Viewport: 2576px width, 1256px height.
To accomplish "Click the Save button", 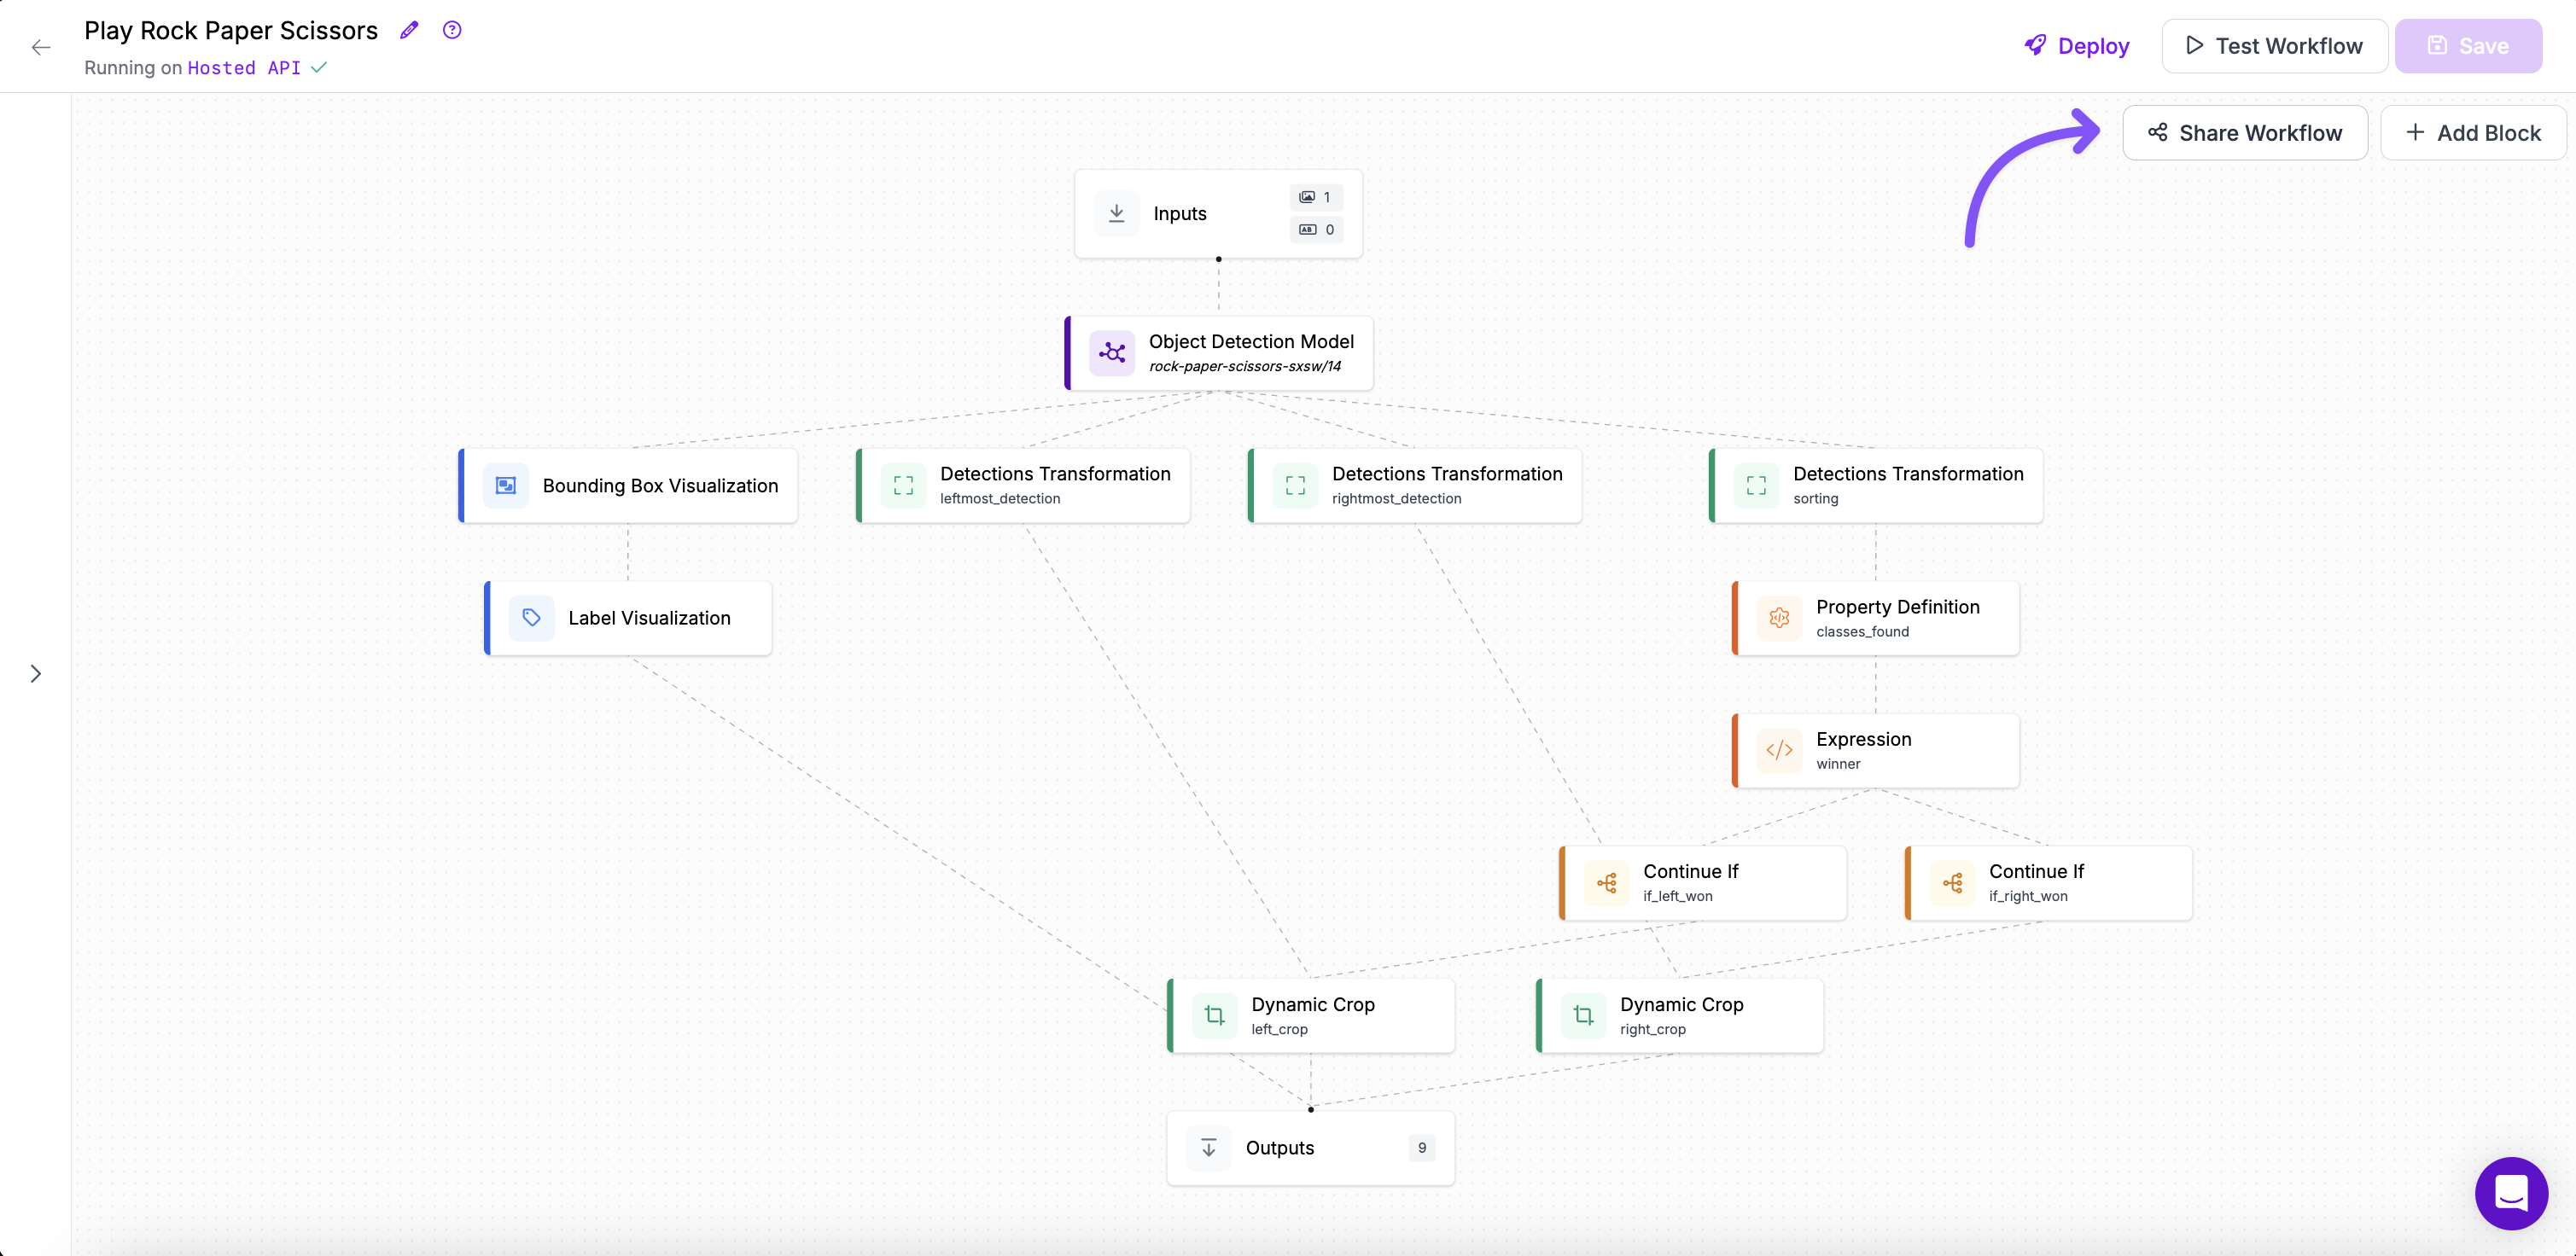I will (2468, 46).
